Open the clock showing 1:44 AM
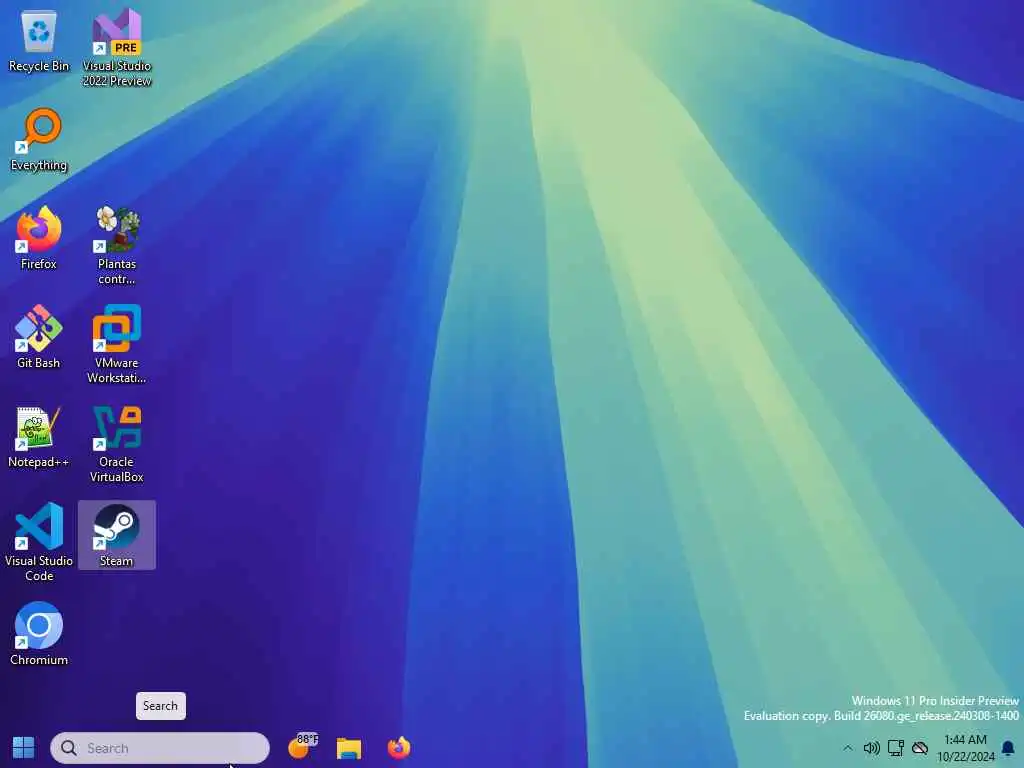Image resolution: width=1024 pixels, height=768 pixels. 965,748
